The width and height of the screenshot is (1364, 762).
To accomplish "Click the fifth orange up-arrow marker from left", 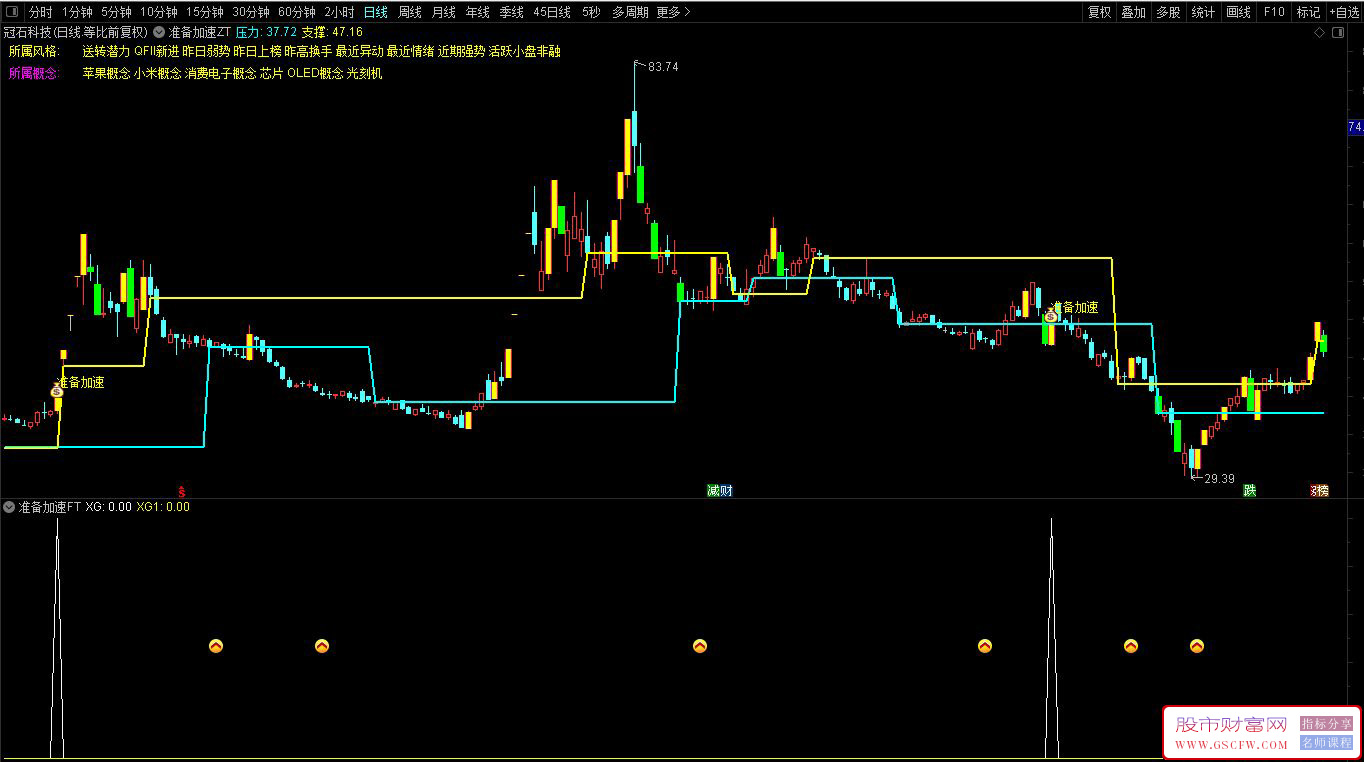I will click(x=1131, y=646).
